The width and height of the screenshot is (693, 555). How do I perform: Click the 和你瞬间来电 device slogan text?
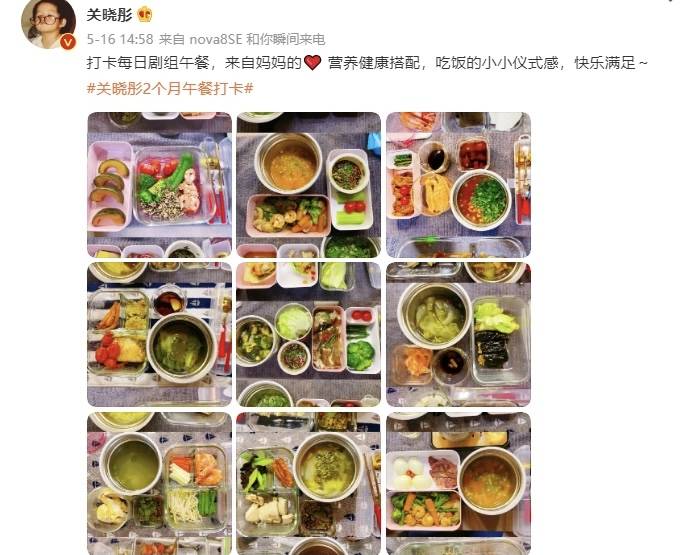(286, 39)
